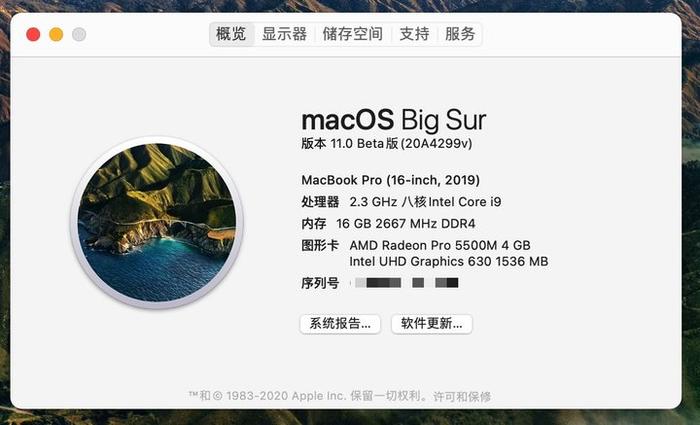Go to the 支持 tab
The width and height of the screenshot is (700, 425).
click(x=414, y=34)
